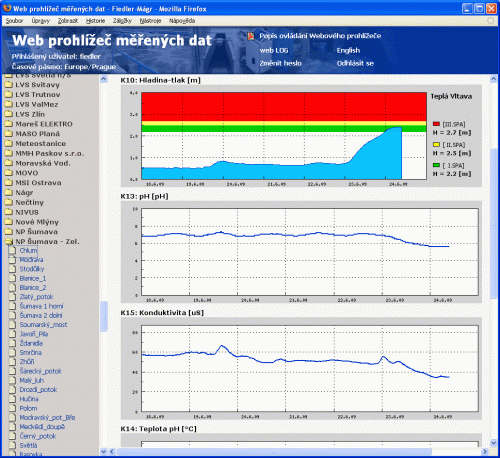Image resolution: width=500 pixels, height=458 pixels.
Task: Open the Nástroje menu
Action: pos(150,21)
